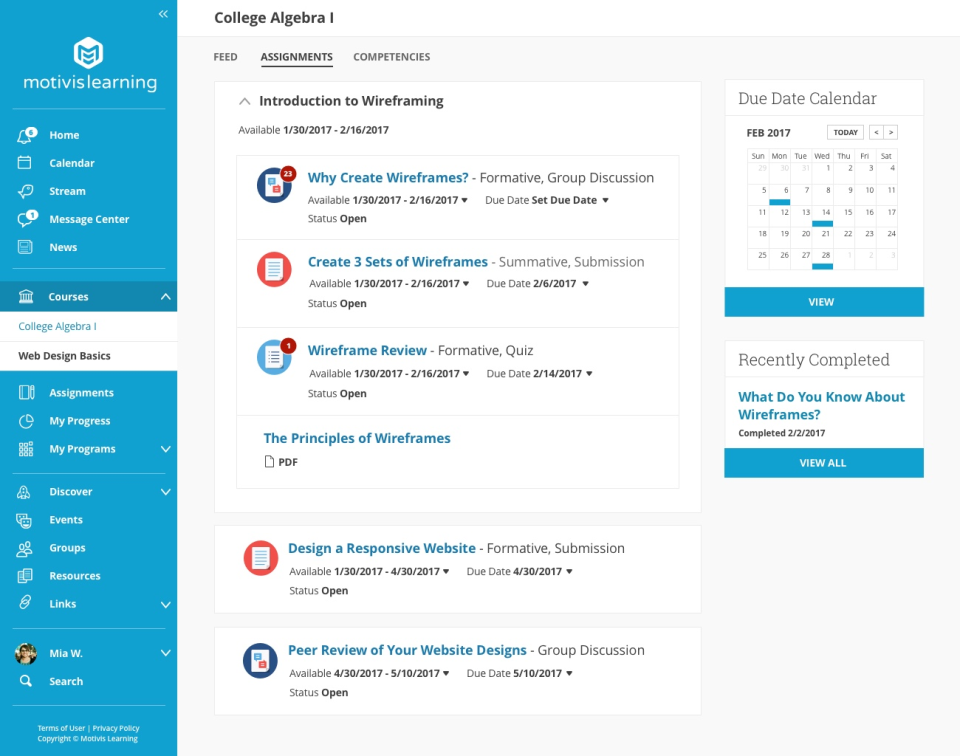Screen dimensions: 960x756
Task: Click the calendar View button
Action: [x=823, y=302]
